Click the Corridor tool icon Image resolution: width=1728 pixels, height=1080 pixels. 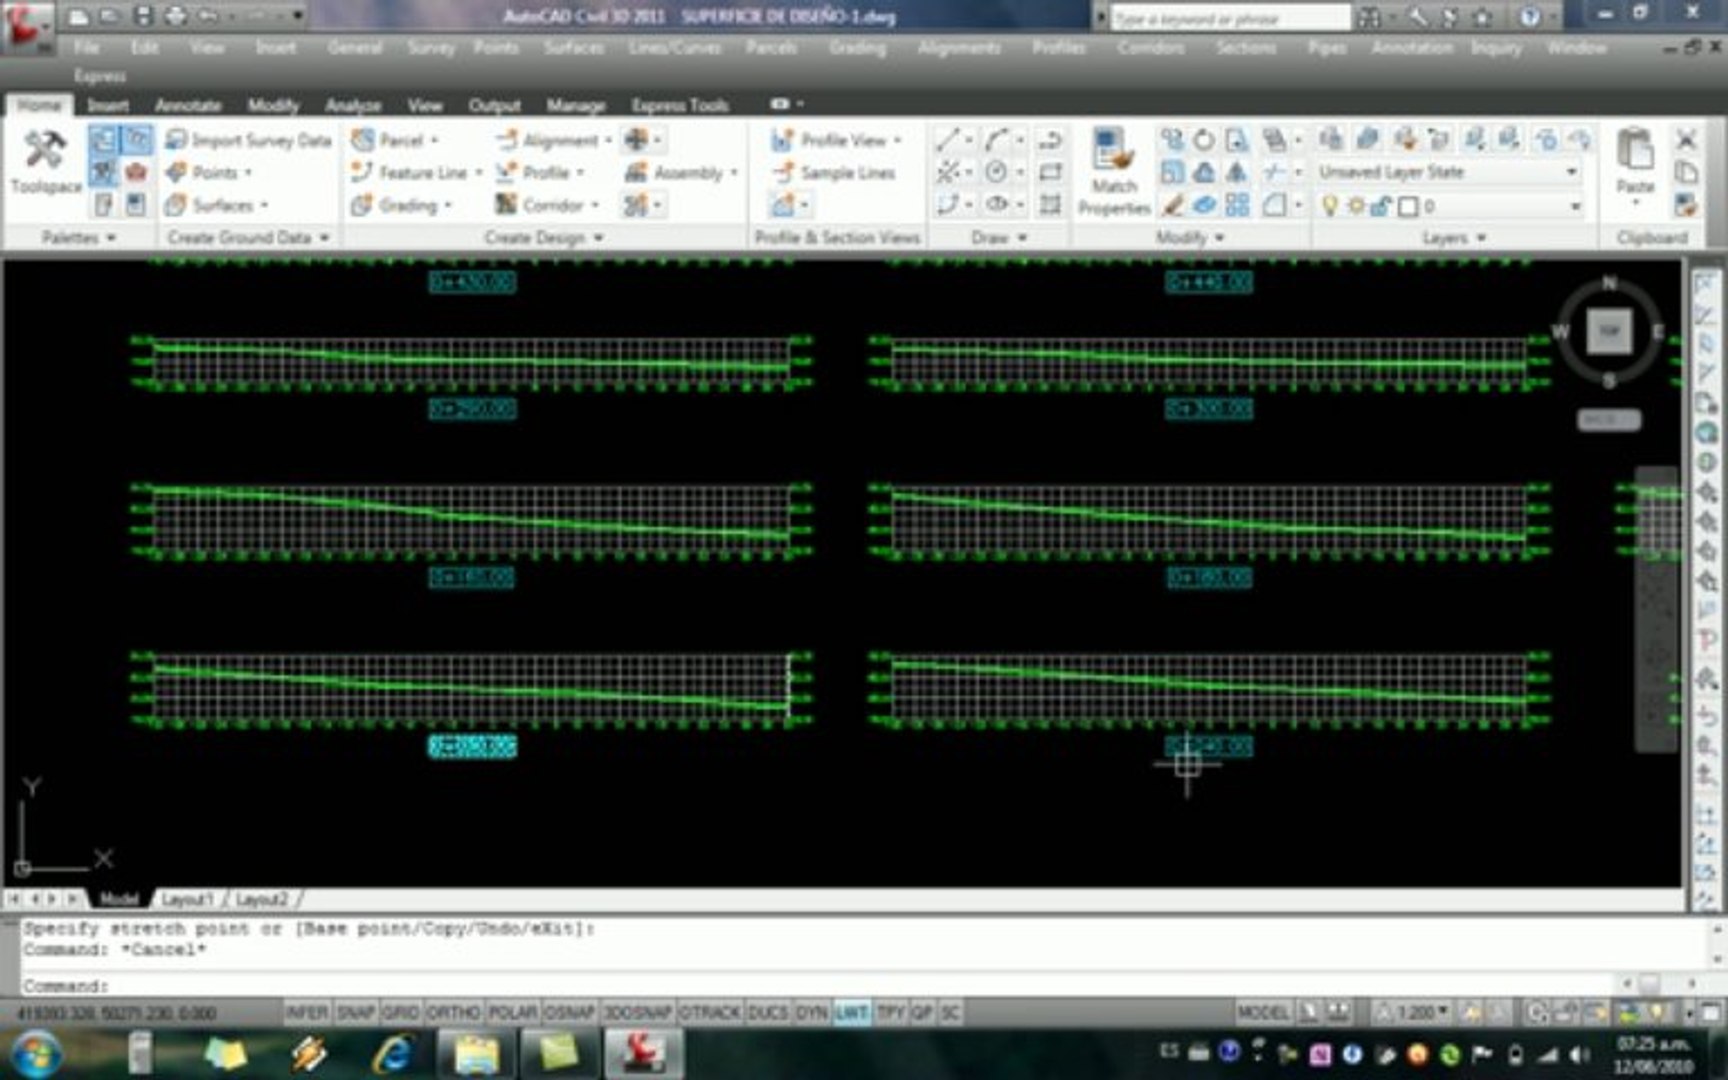(x=506, y=205)
